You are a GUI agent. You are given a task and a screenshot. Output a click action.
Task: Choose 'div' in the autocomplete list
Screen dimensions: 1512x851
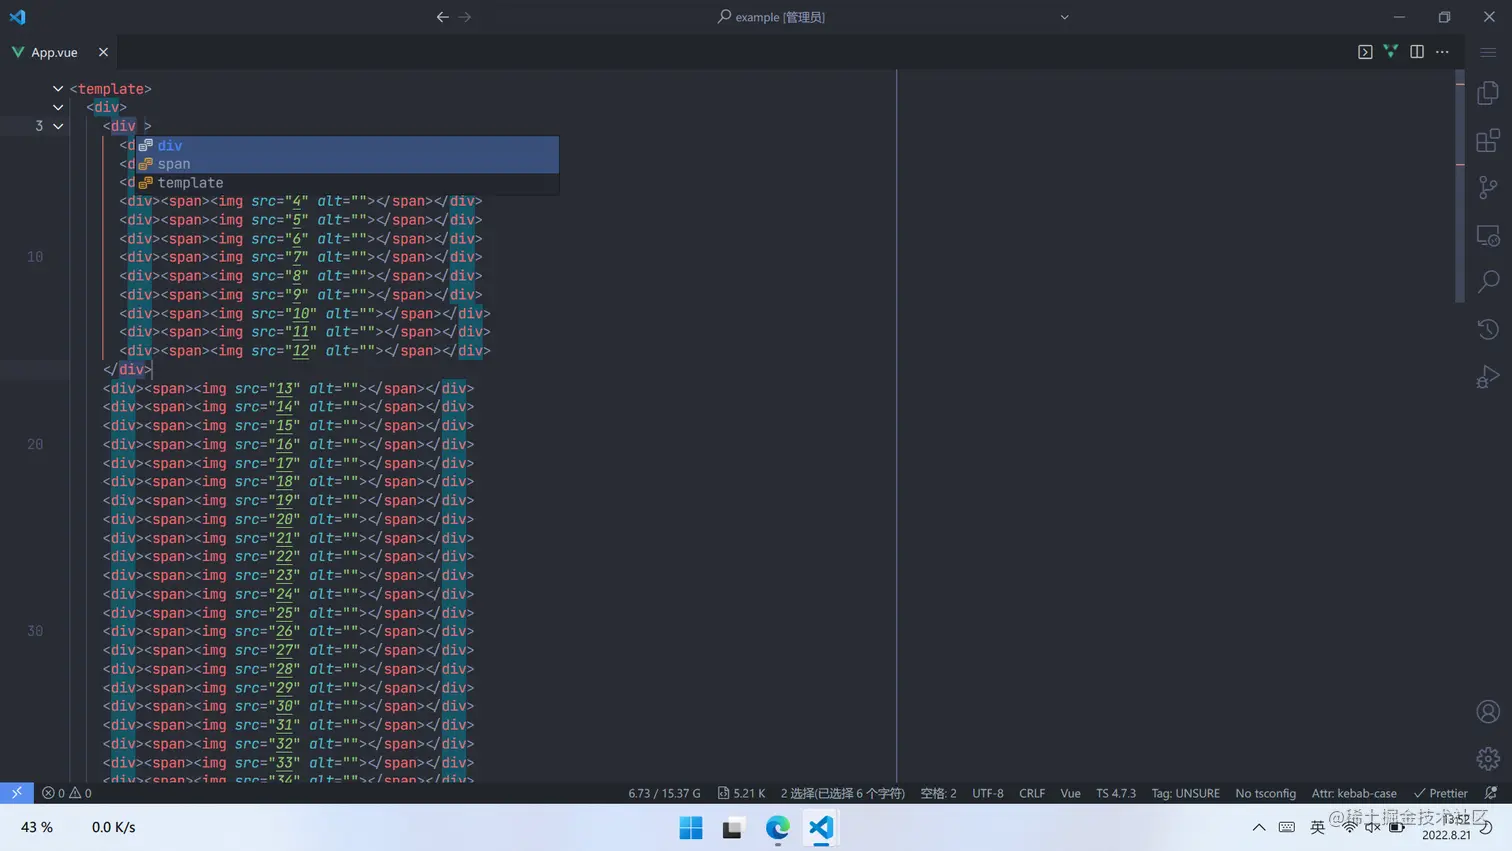pos(347,145)
